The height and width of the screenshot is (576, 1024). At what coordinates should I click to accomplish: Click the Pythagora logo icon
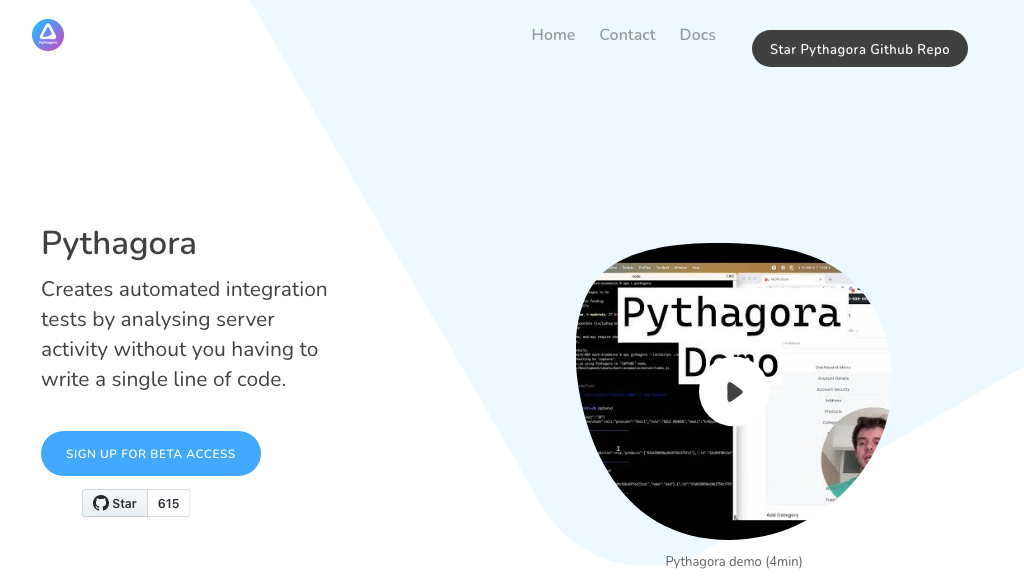tap(48, 35)
